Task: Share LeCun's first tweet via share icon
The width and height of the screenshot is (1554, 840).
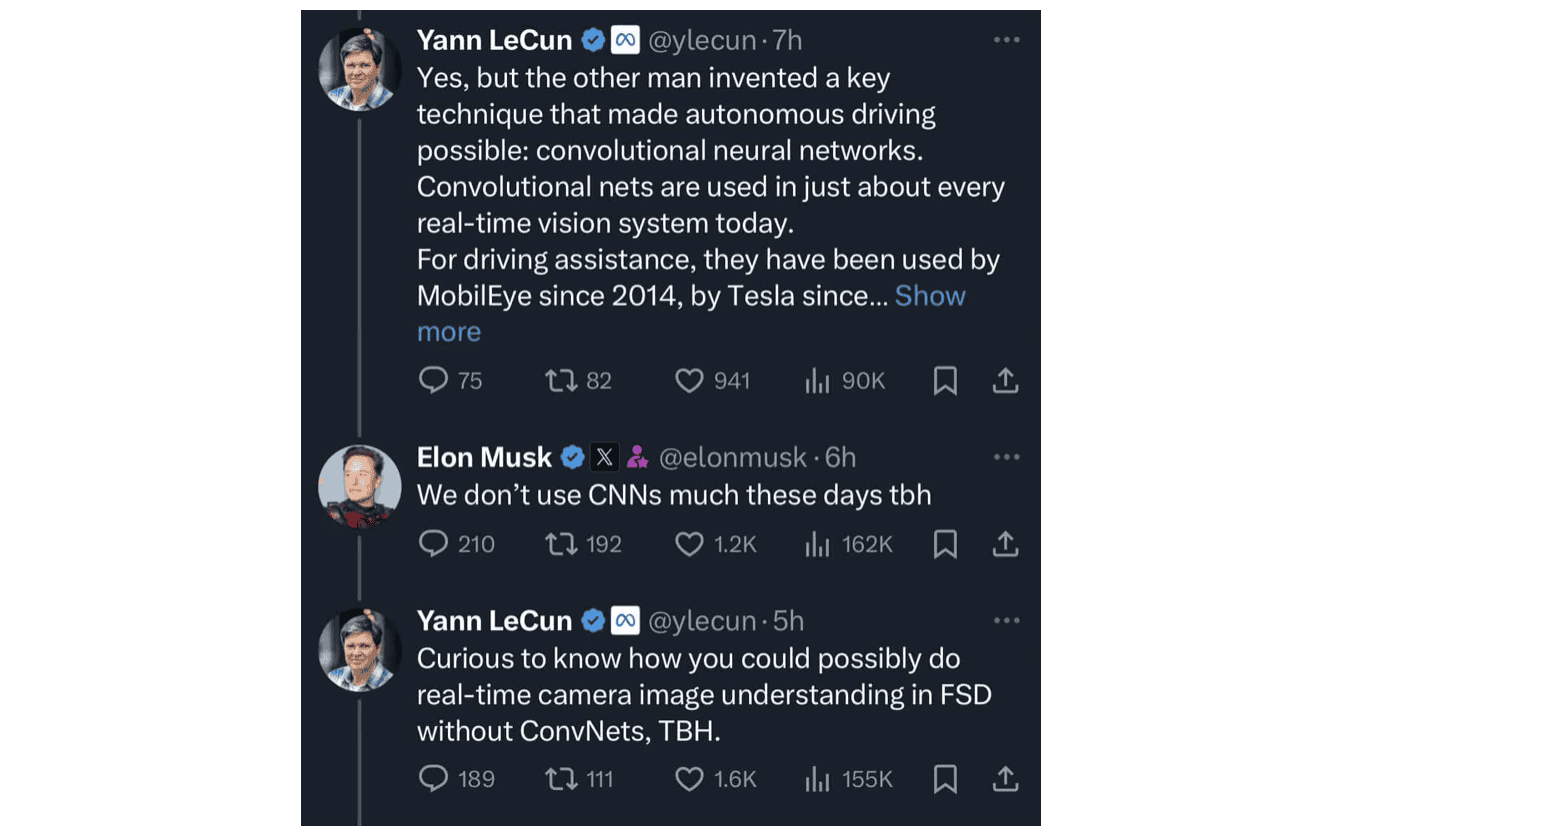Action: (1005, 380)
